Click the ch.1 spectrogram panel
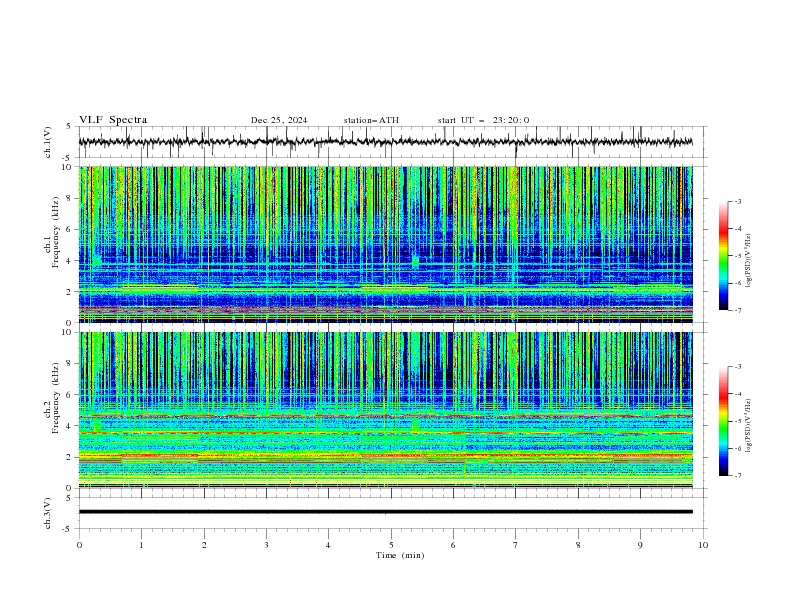The image size is (792, 612). (385, 244)
